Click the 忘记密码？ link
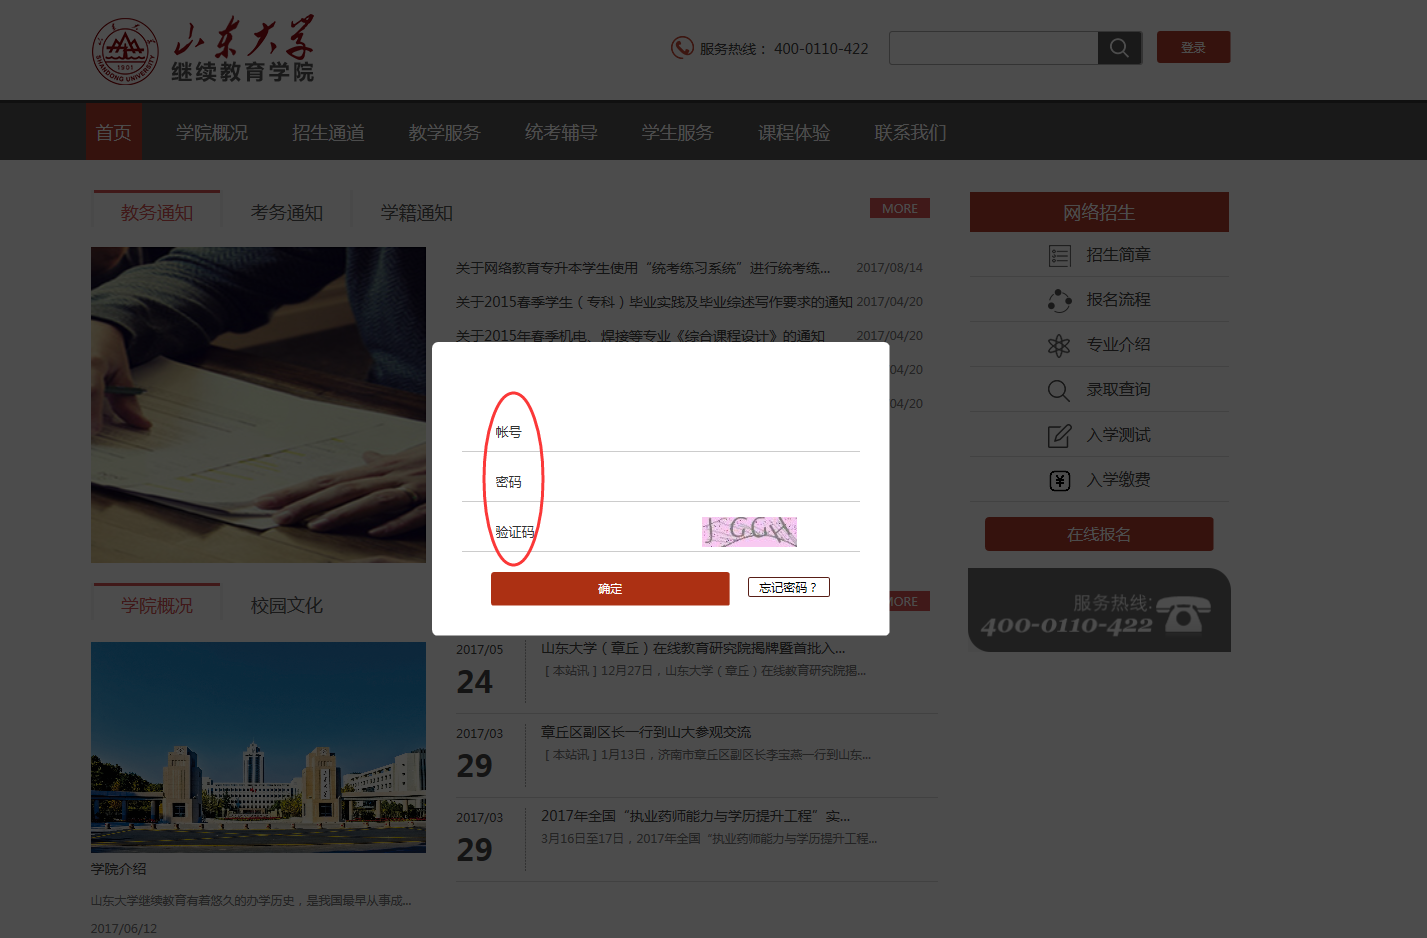 (x=789, y=587)
